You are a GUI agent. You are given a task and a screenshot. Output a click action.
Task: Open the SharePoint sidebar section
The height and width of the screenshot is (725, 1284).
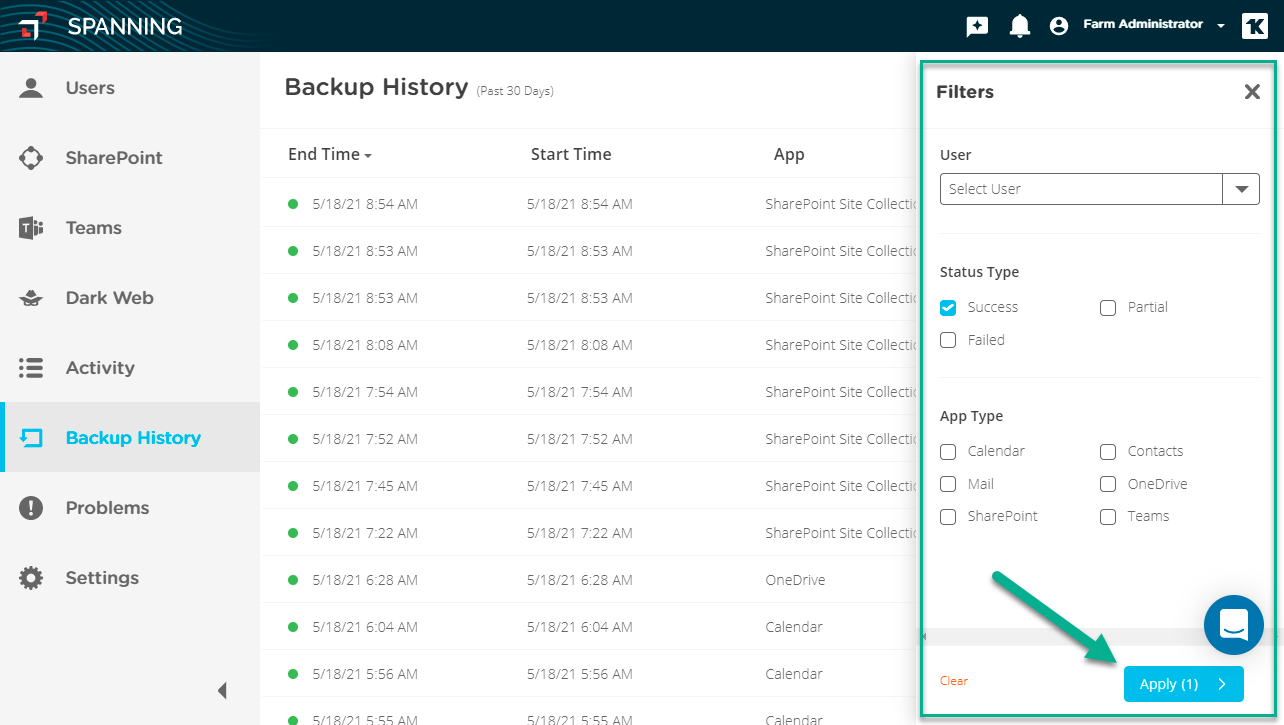tap(113, 158)
